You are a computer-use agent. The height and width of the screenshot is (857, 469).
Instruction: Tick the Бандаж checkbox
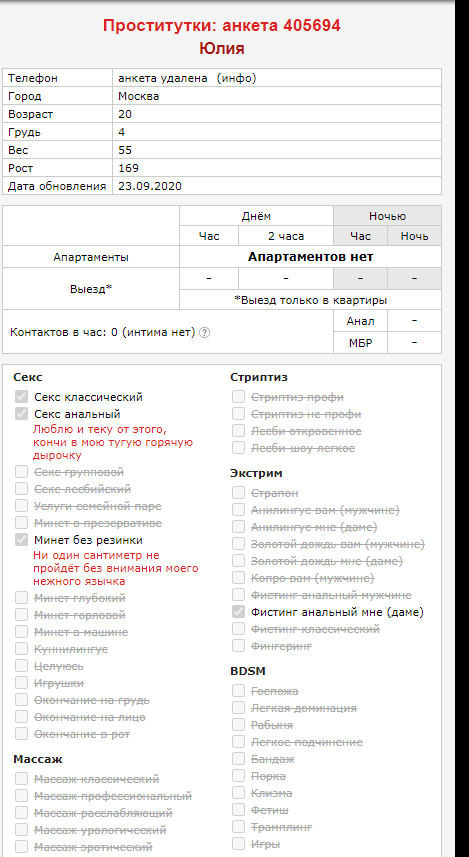point(238,759)
